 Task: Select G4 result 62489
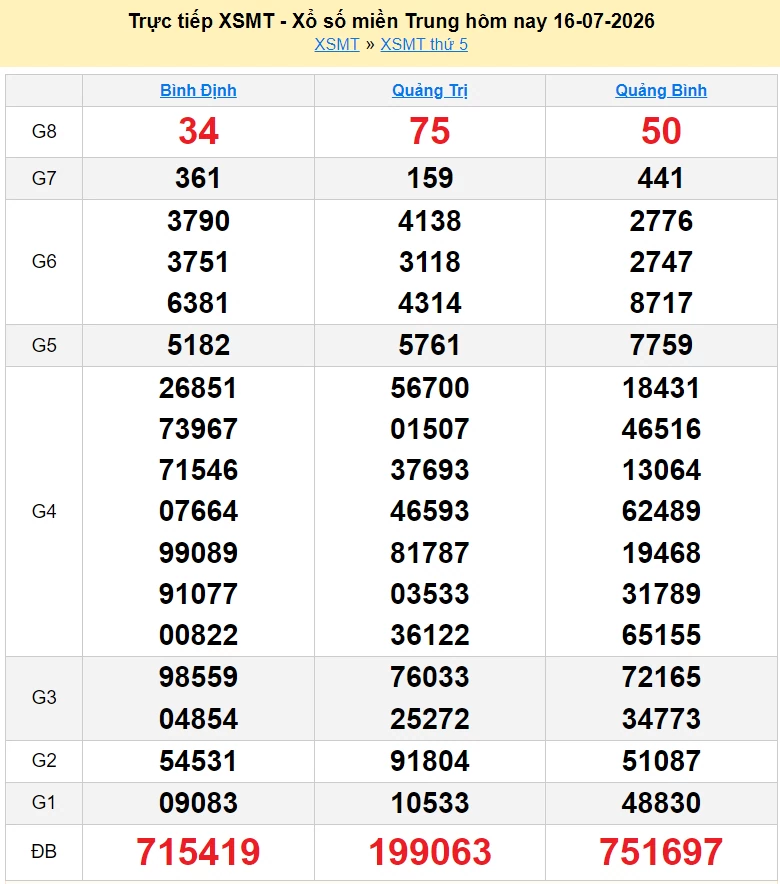coord(661,511)
